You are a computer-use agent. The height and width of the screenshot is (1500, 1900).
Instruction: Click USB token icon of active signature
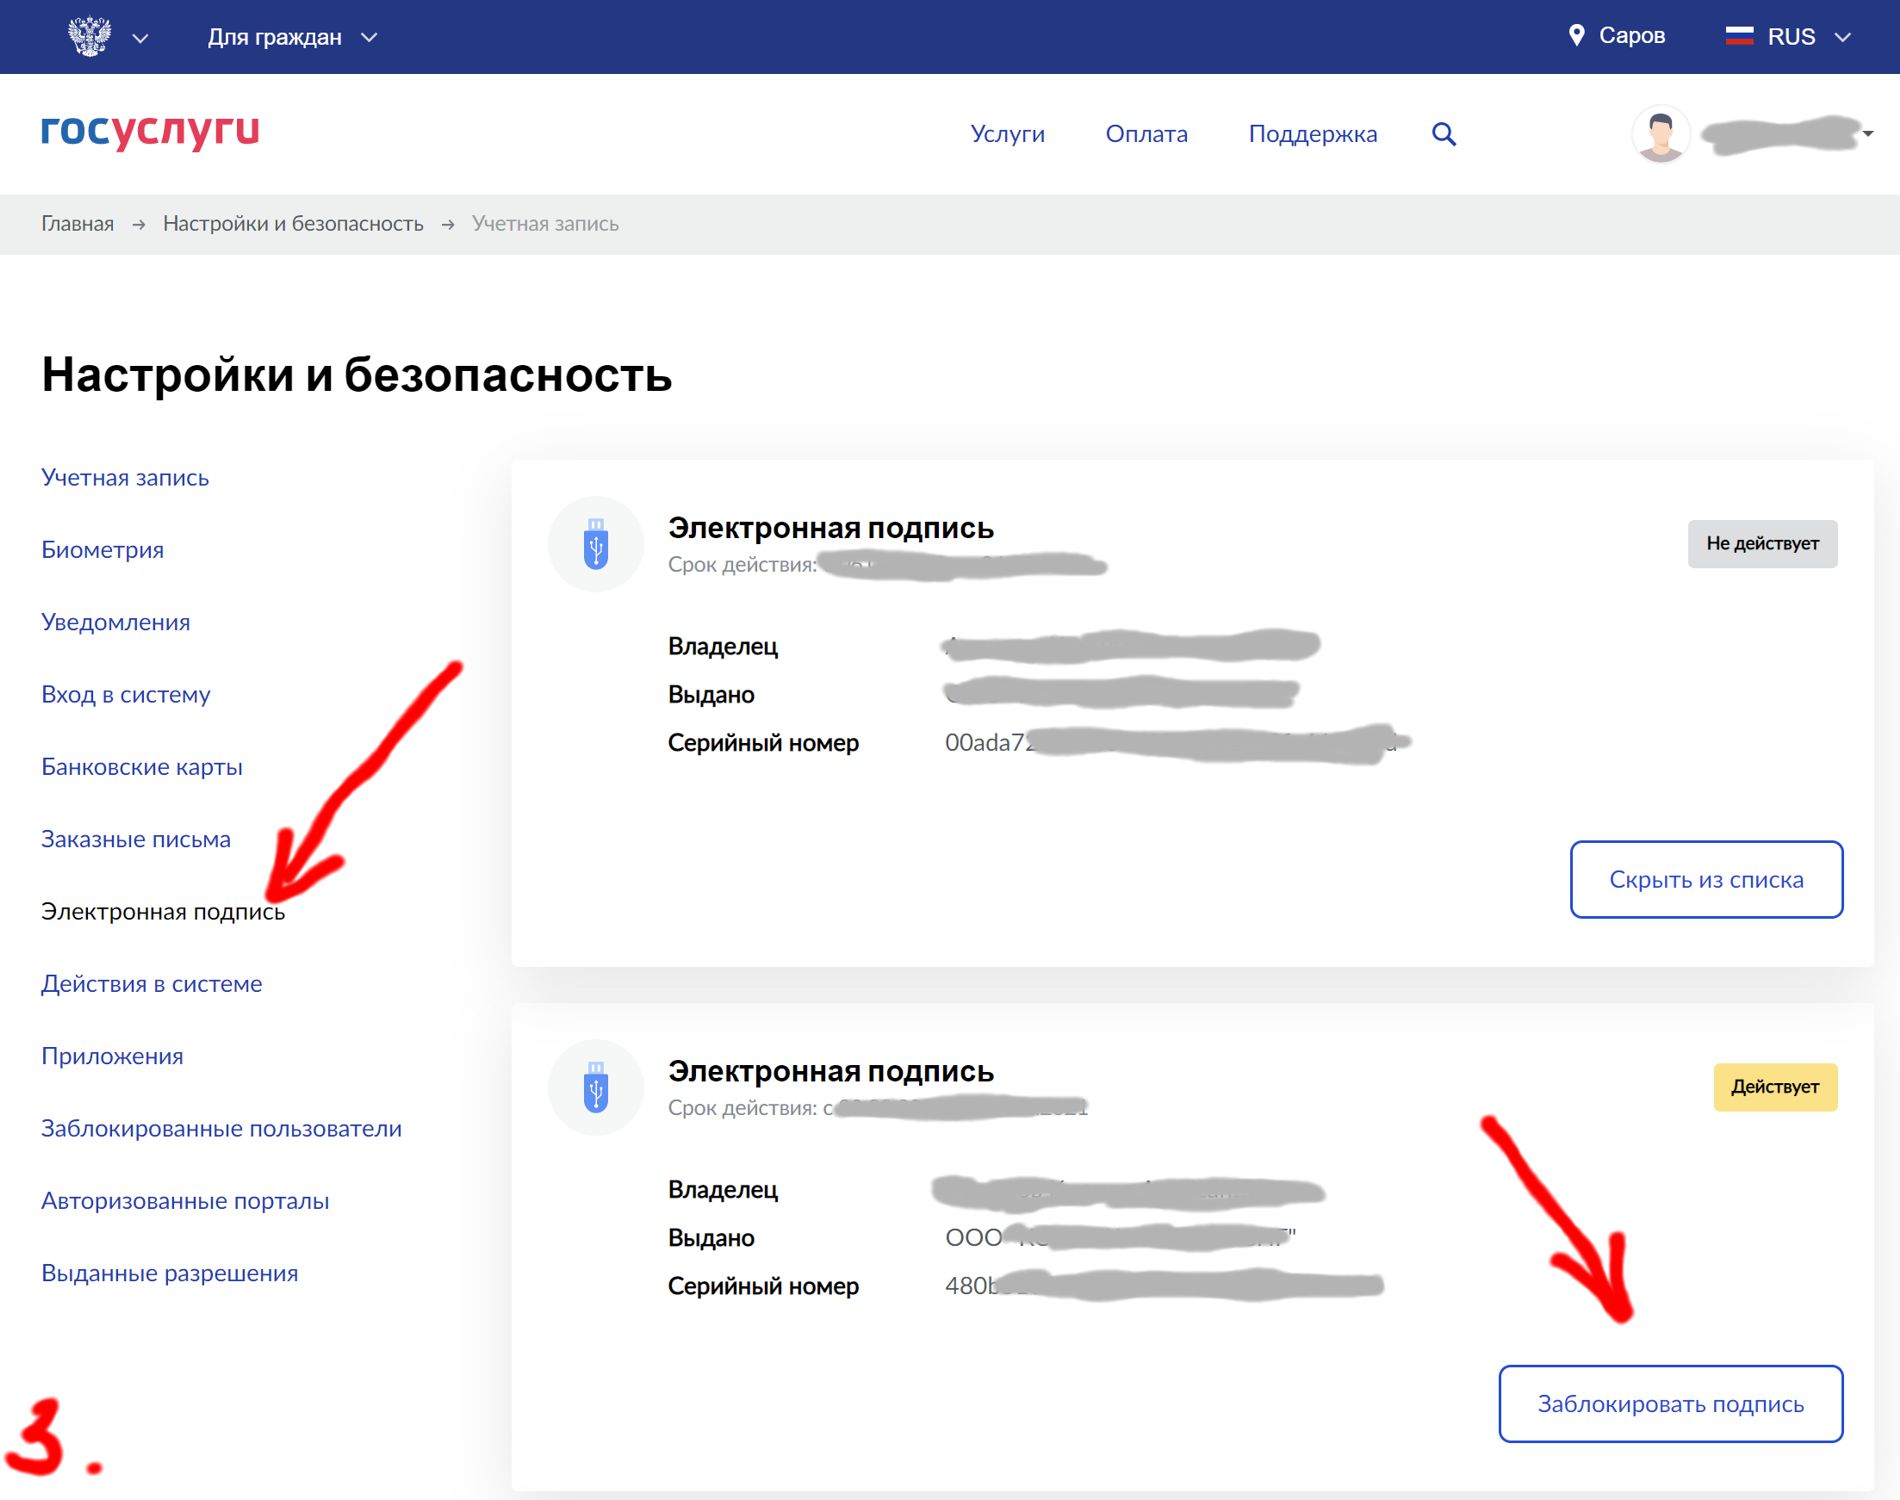click(596, 1088)
